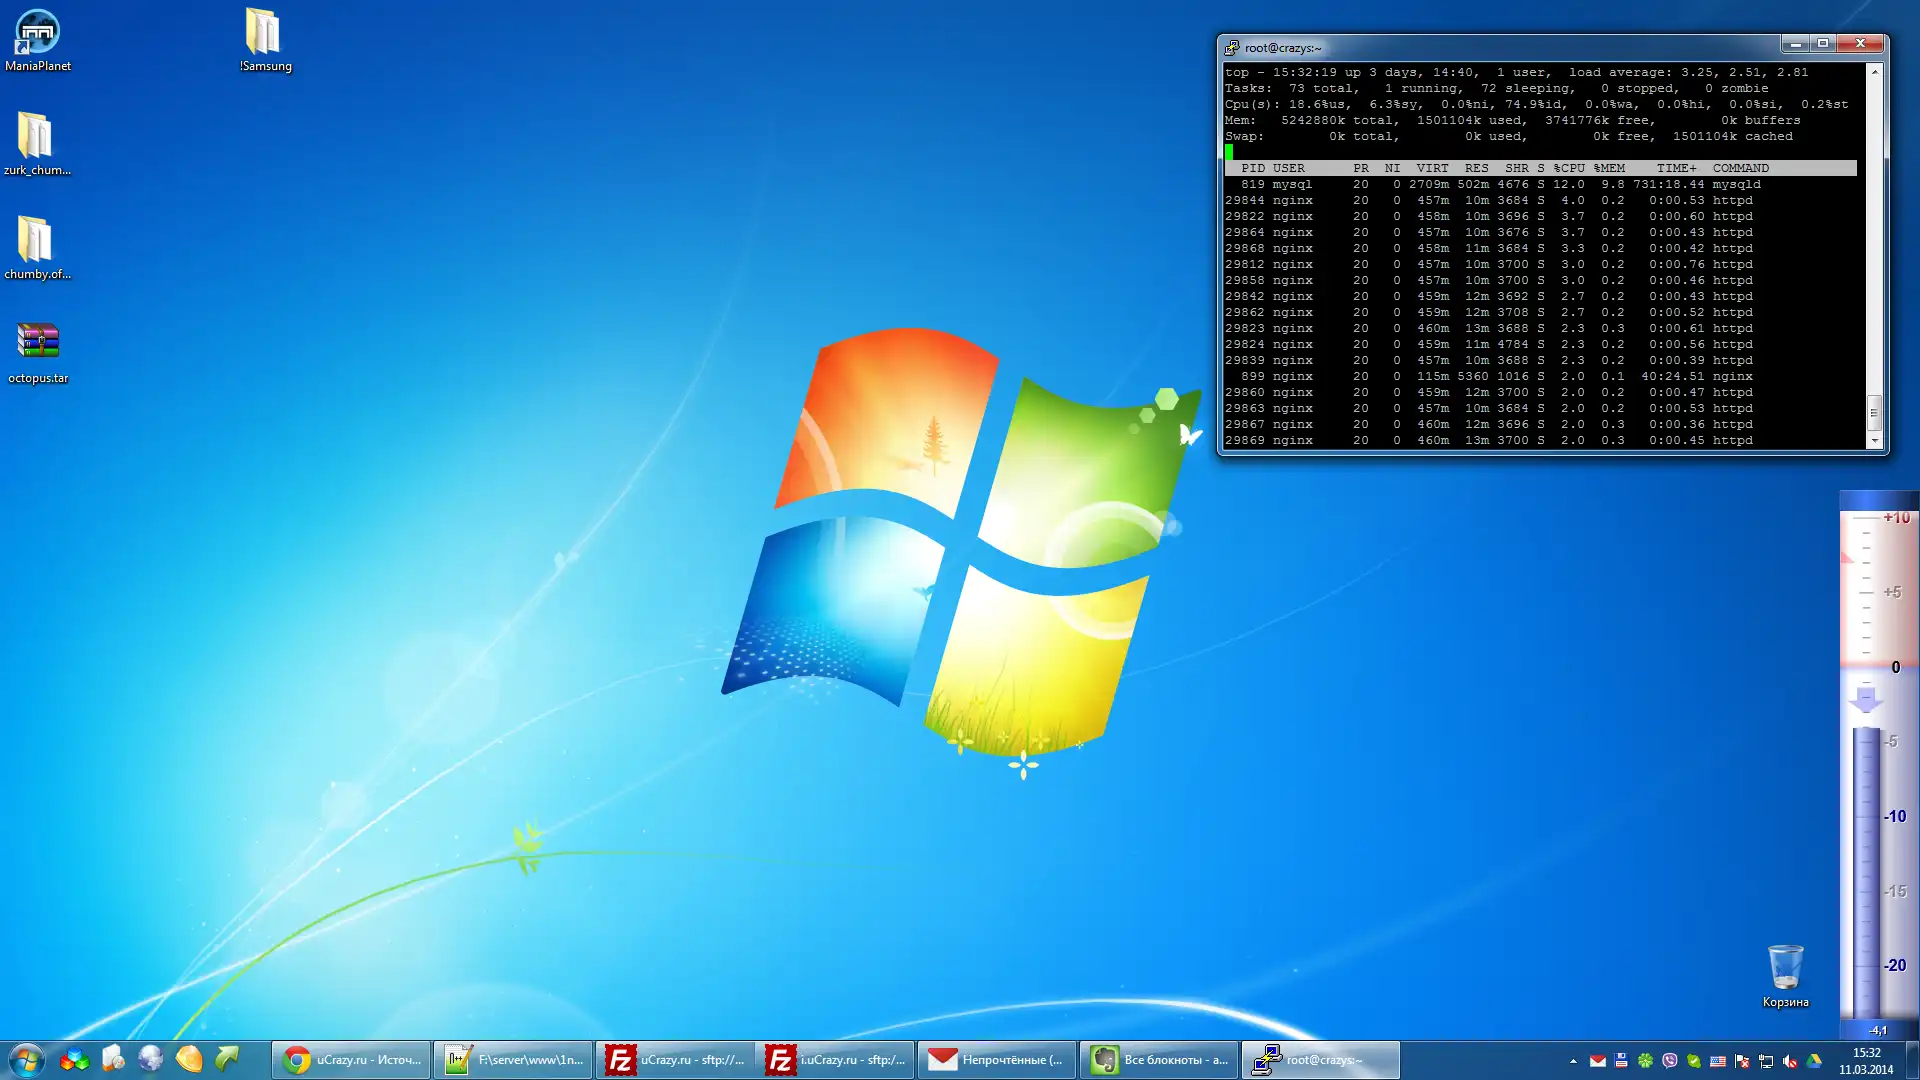Click the ICQ flower tray icon
The height and width of the screenshot is (1080, 1920).
click(1645, 1061)
